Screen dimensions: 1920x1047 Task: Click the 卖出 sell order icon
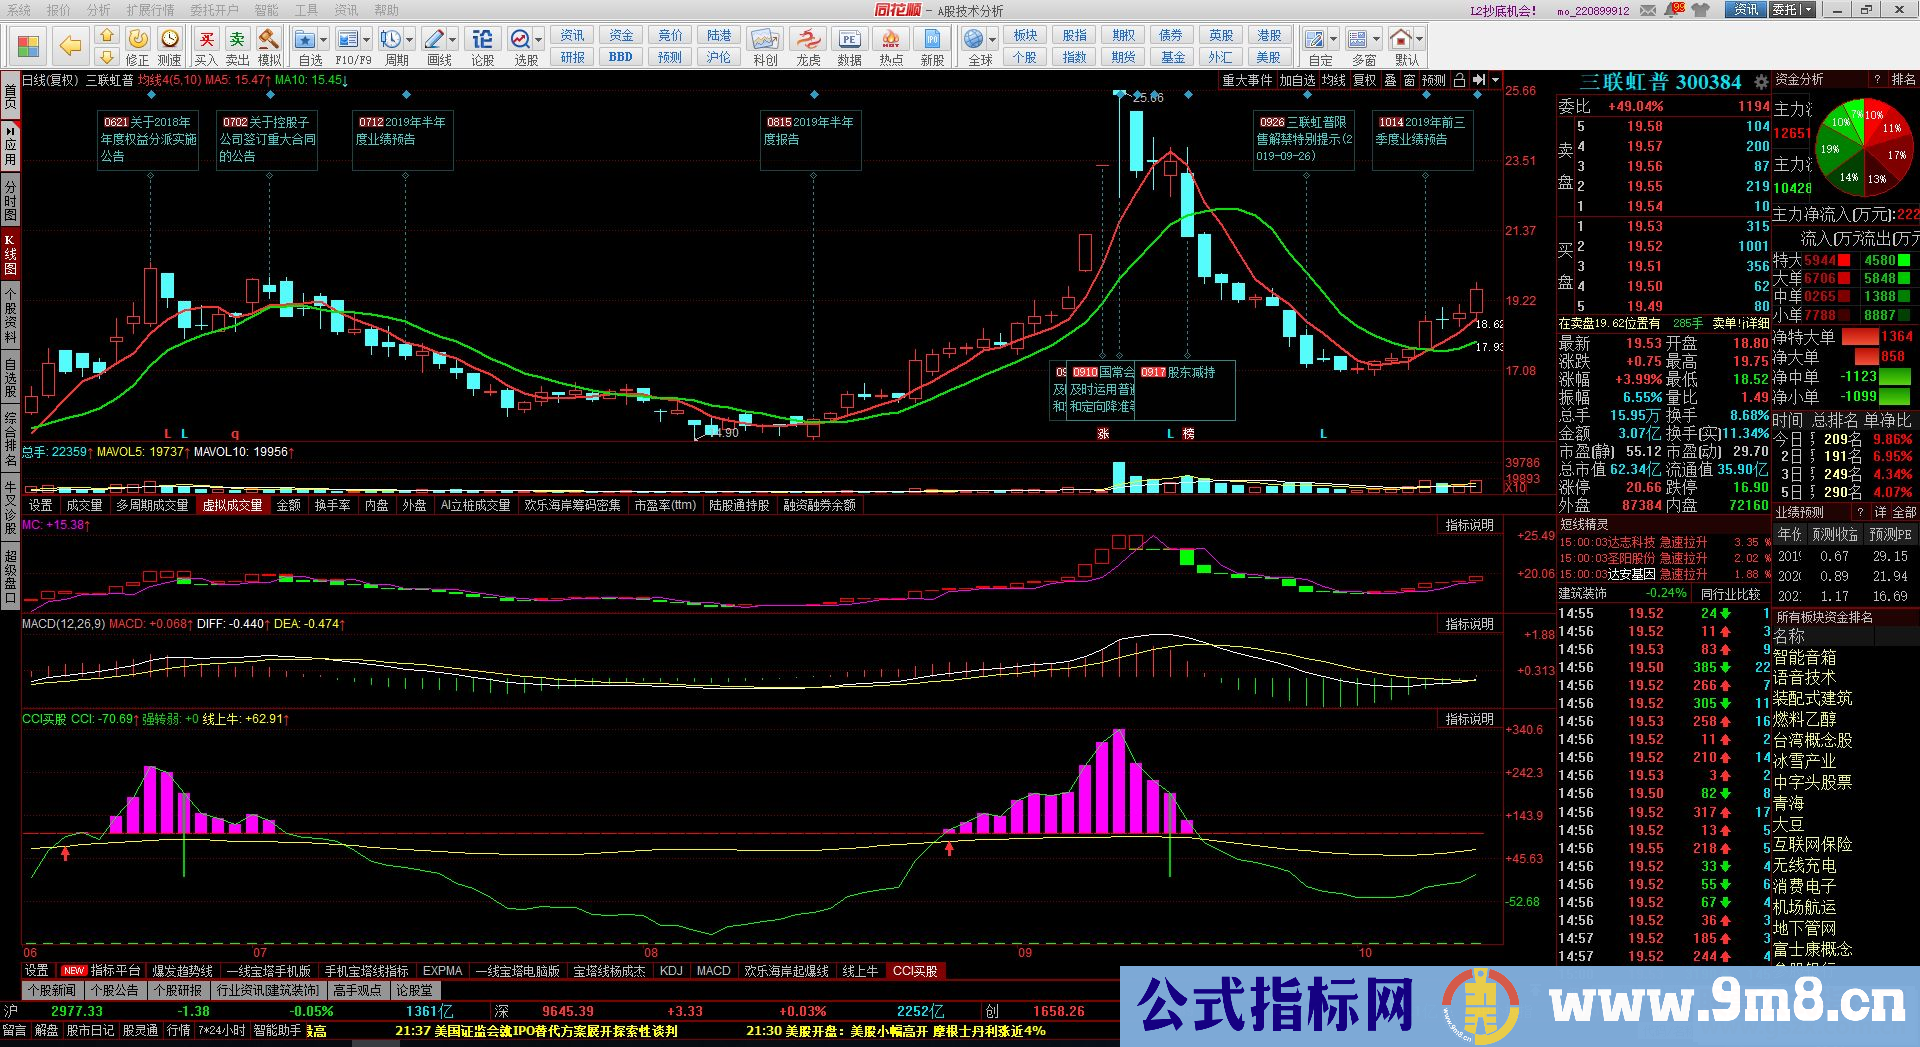[x=237, y=38]
